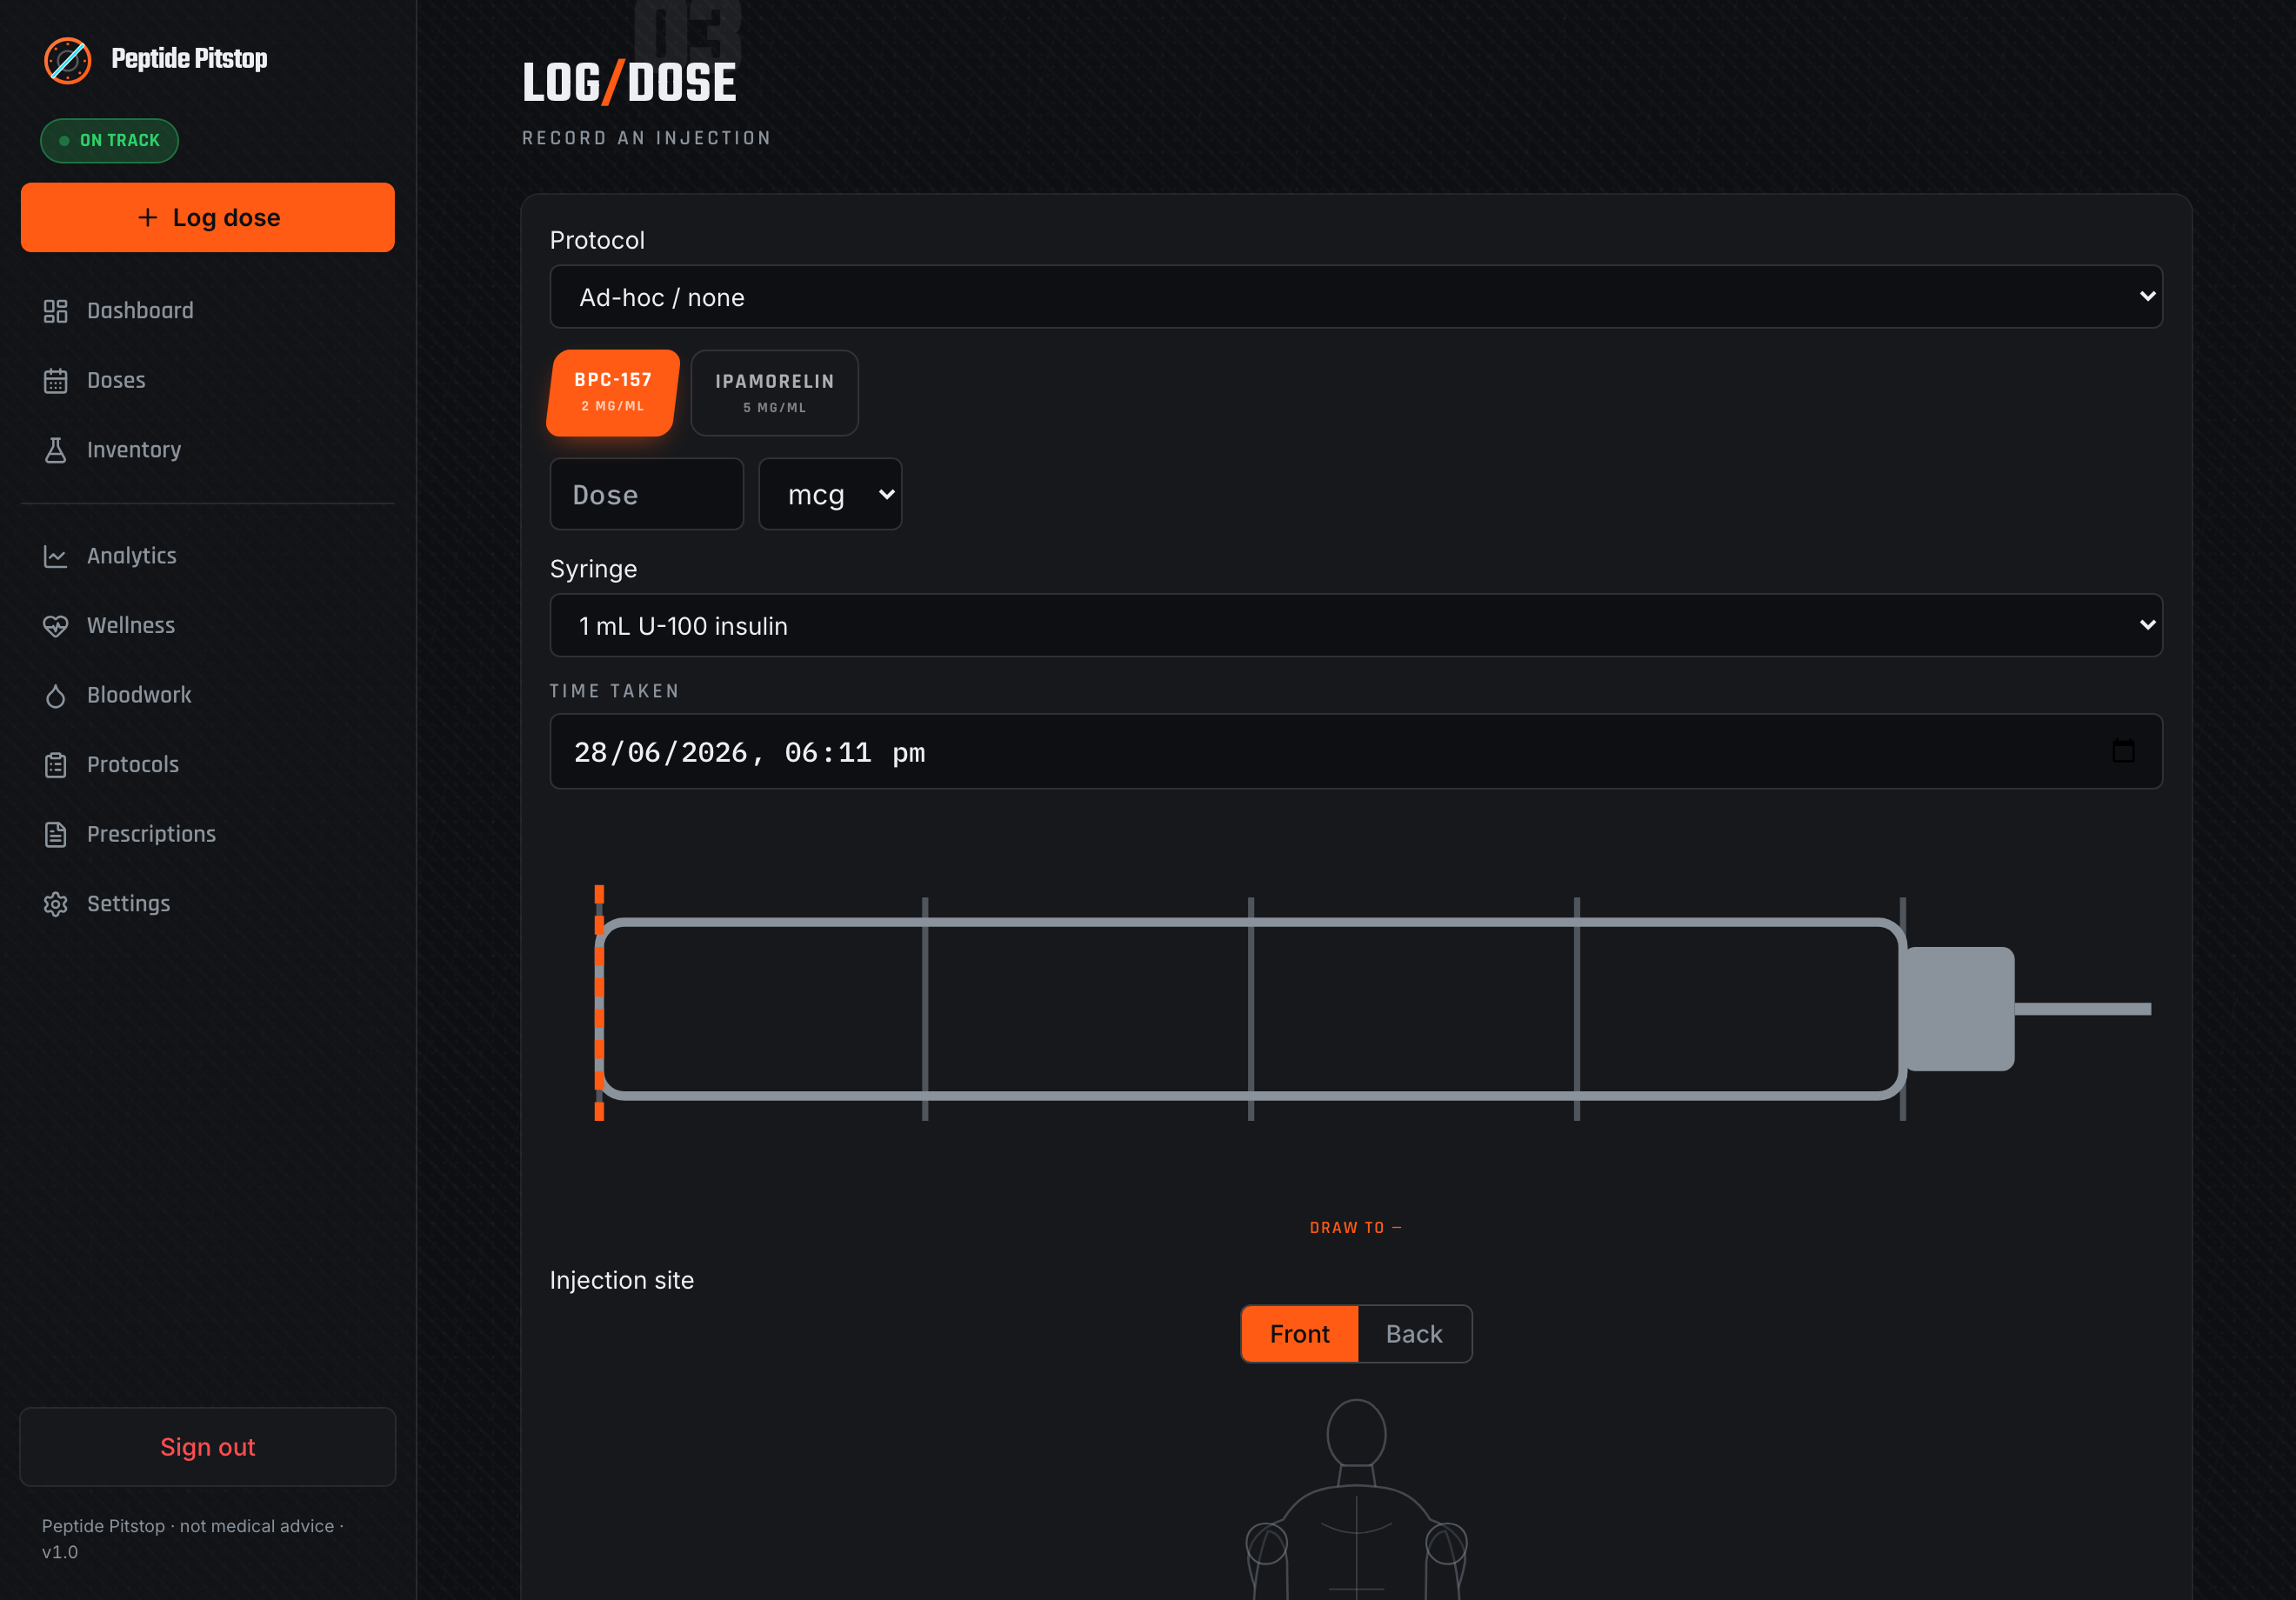2296x1600 pixels.
Task: Go to Protocols page
Action: pos(208,764)
